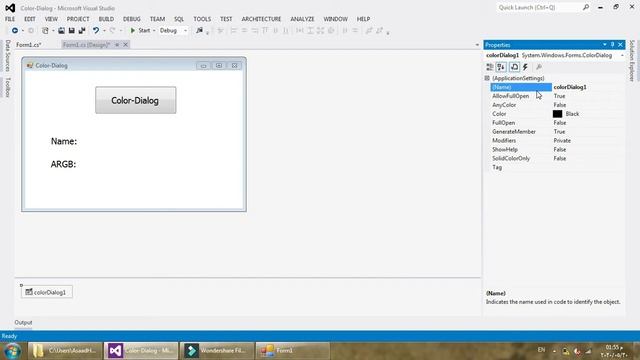The image size is (640, 360).
Task: Open the Output panel tab
Action: tap(23, 322)
